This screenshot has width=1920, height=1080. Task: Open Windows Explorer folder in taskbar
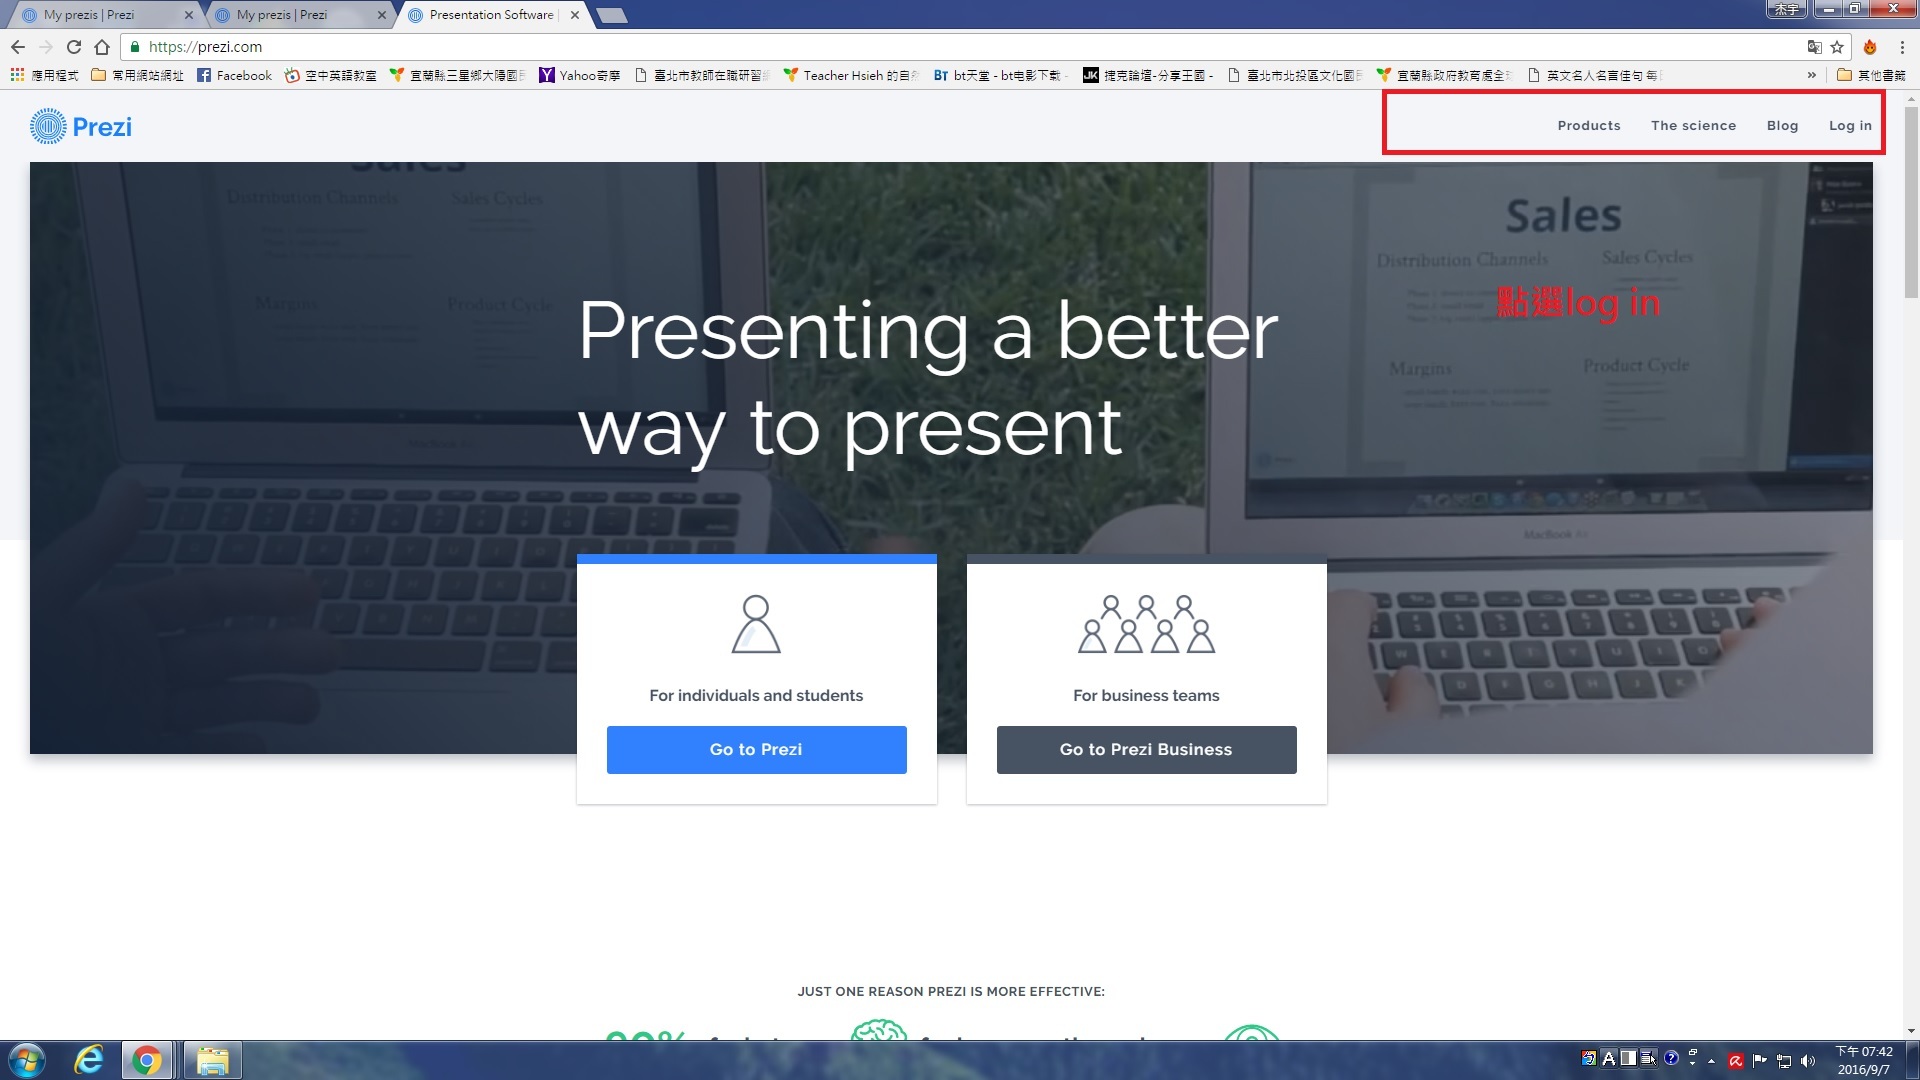pyautogui.click(x=212, y=1060)
